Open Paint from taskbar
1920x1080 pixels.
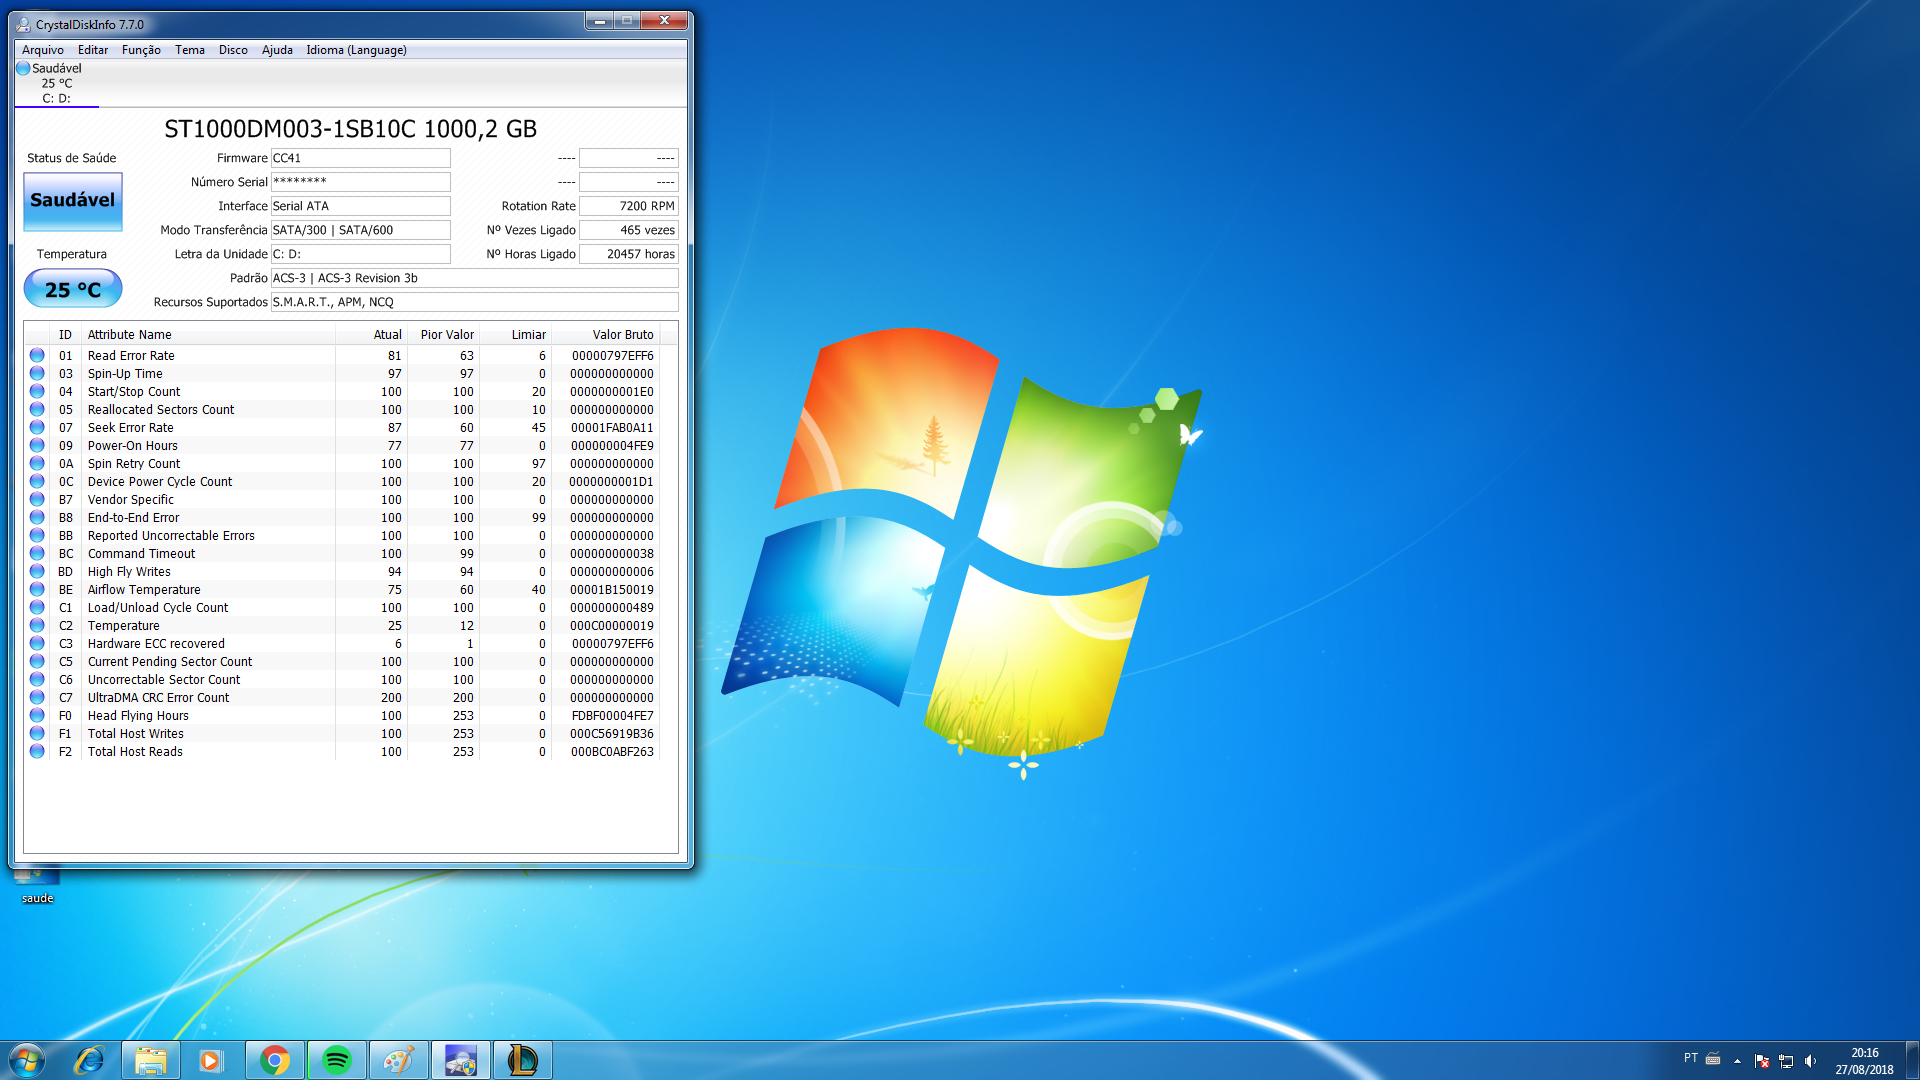399,1060
